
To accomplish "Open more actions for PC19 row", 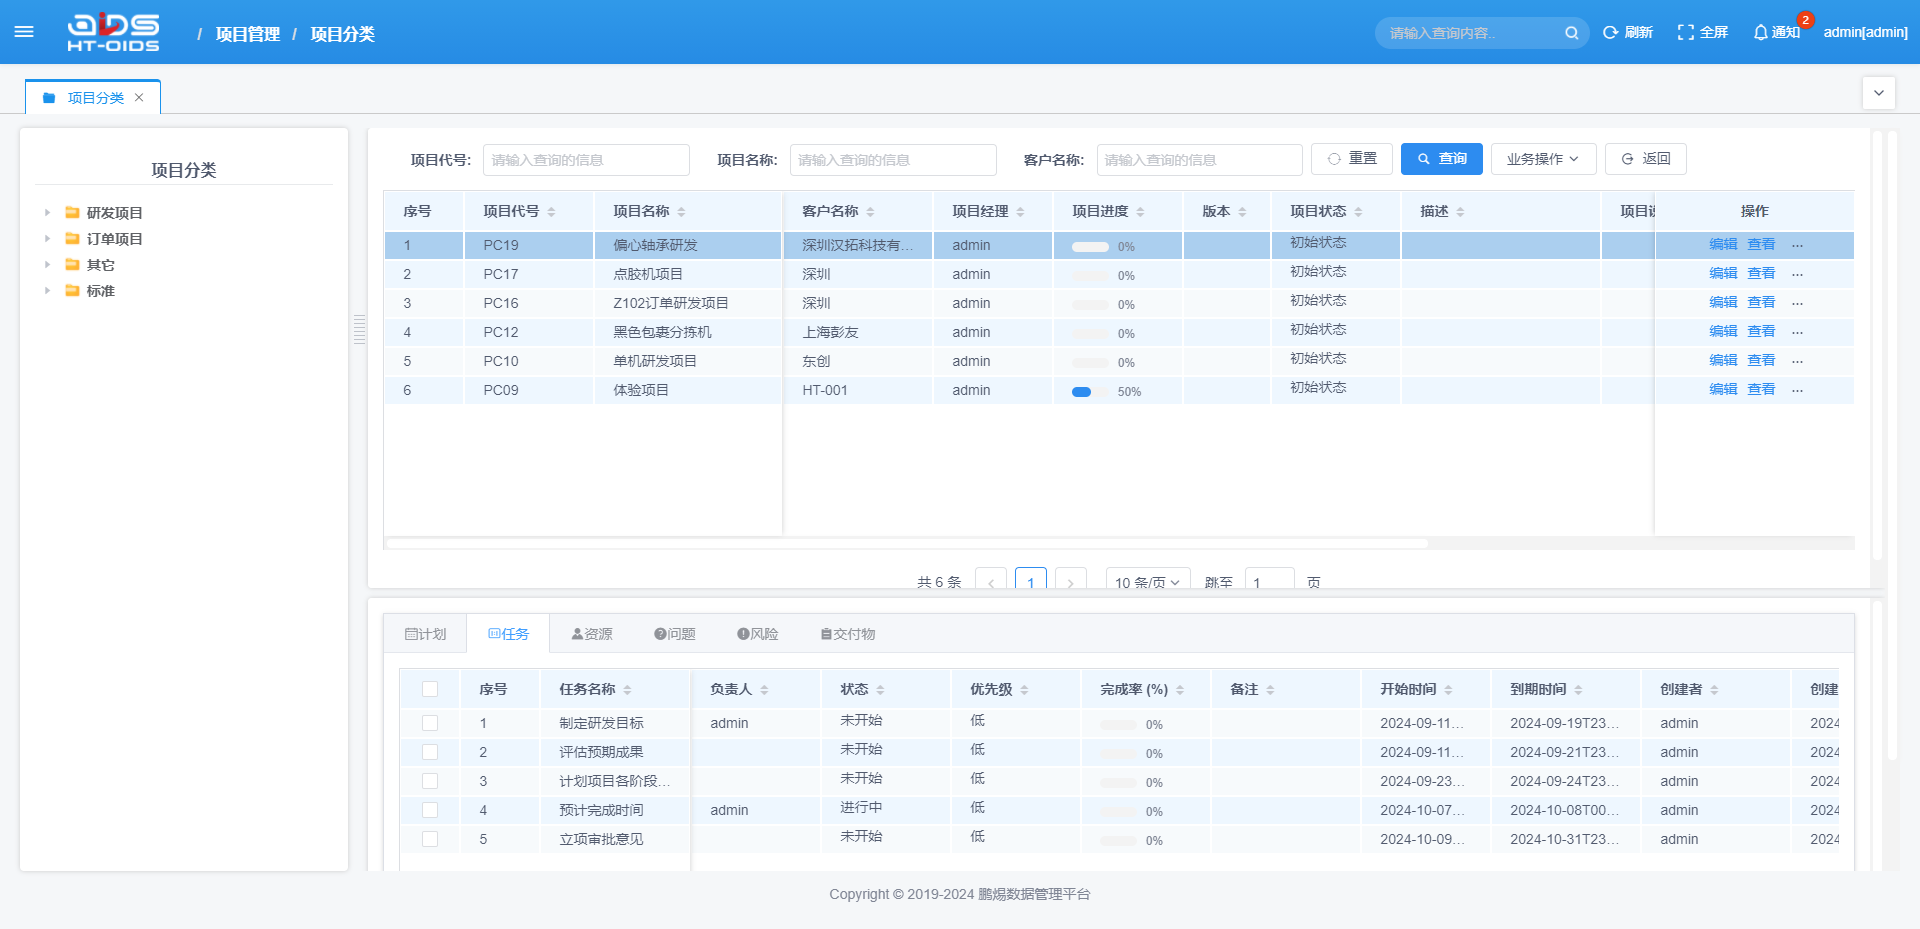I will (x=1797, y=245).
